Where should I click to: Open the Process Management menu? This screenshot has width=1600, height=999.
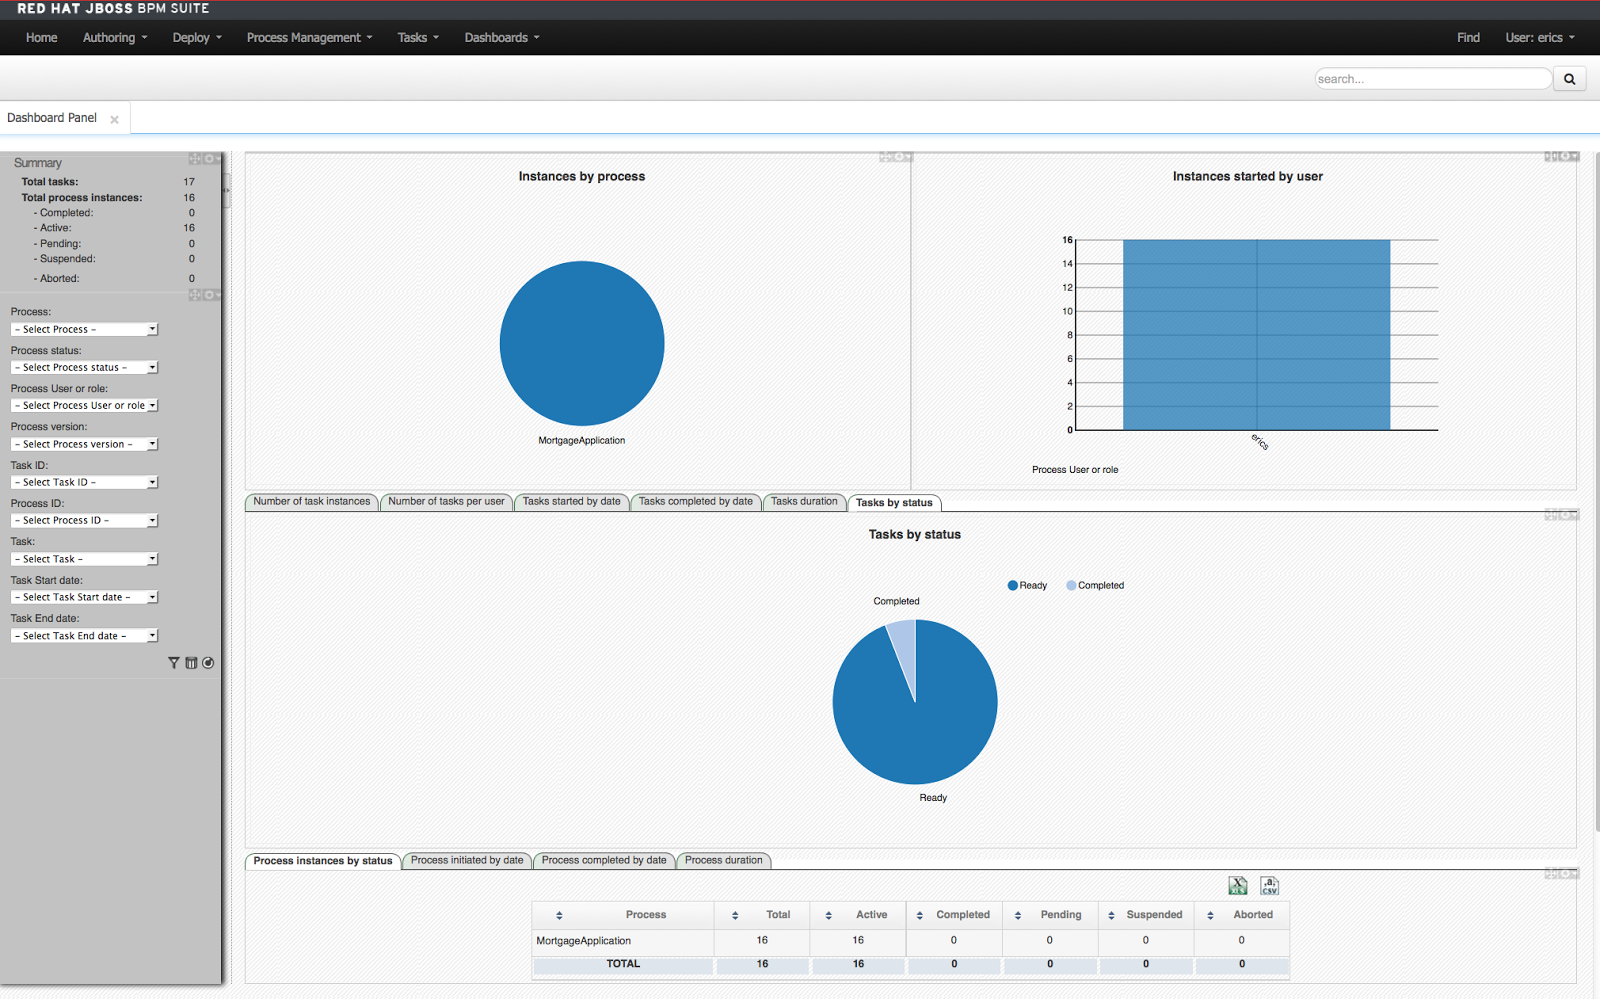point(309,37)
